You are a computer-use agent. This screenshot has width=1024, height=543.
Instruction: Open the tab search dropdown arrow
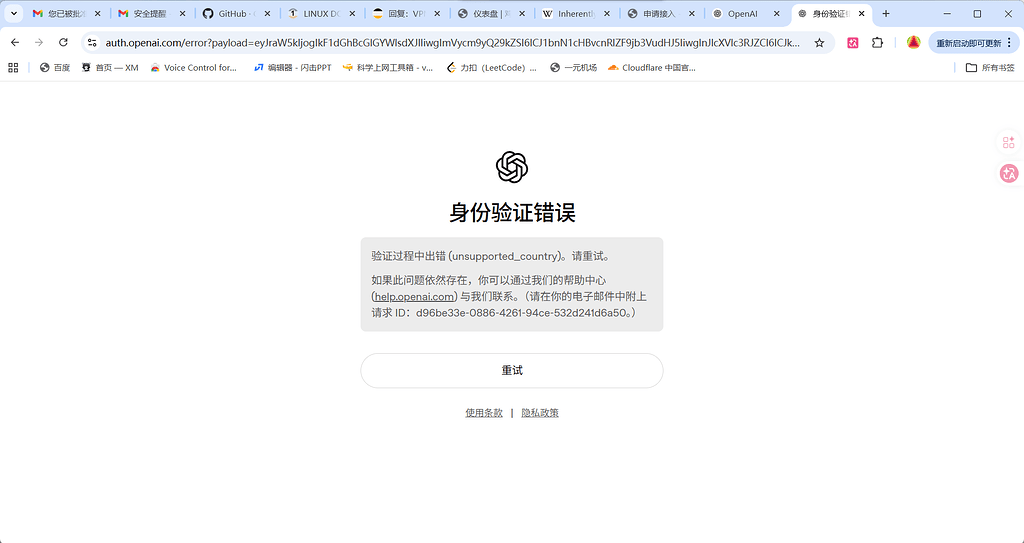click(13, 14)
